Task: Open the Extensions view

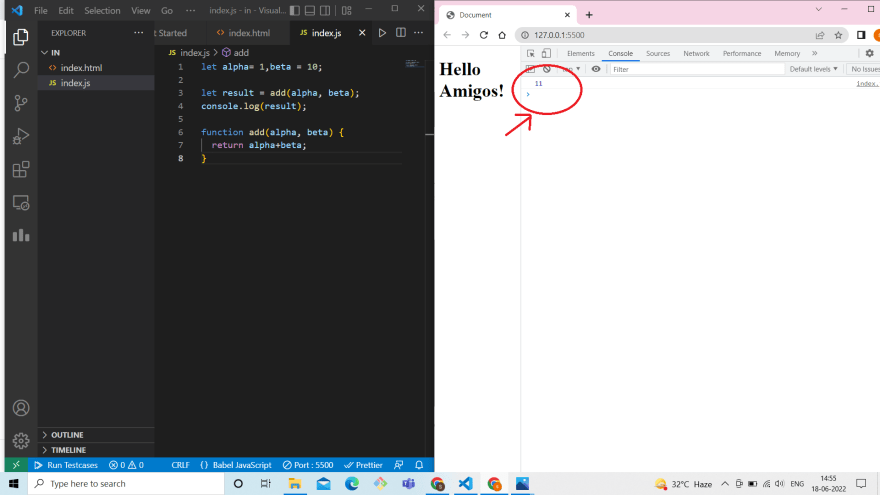Action: click(x=21, y=169)
